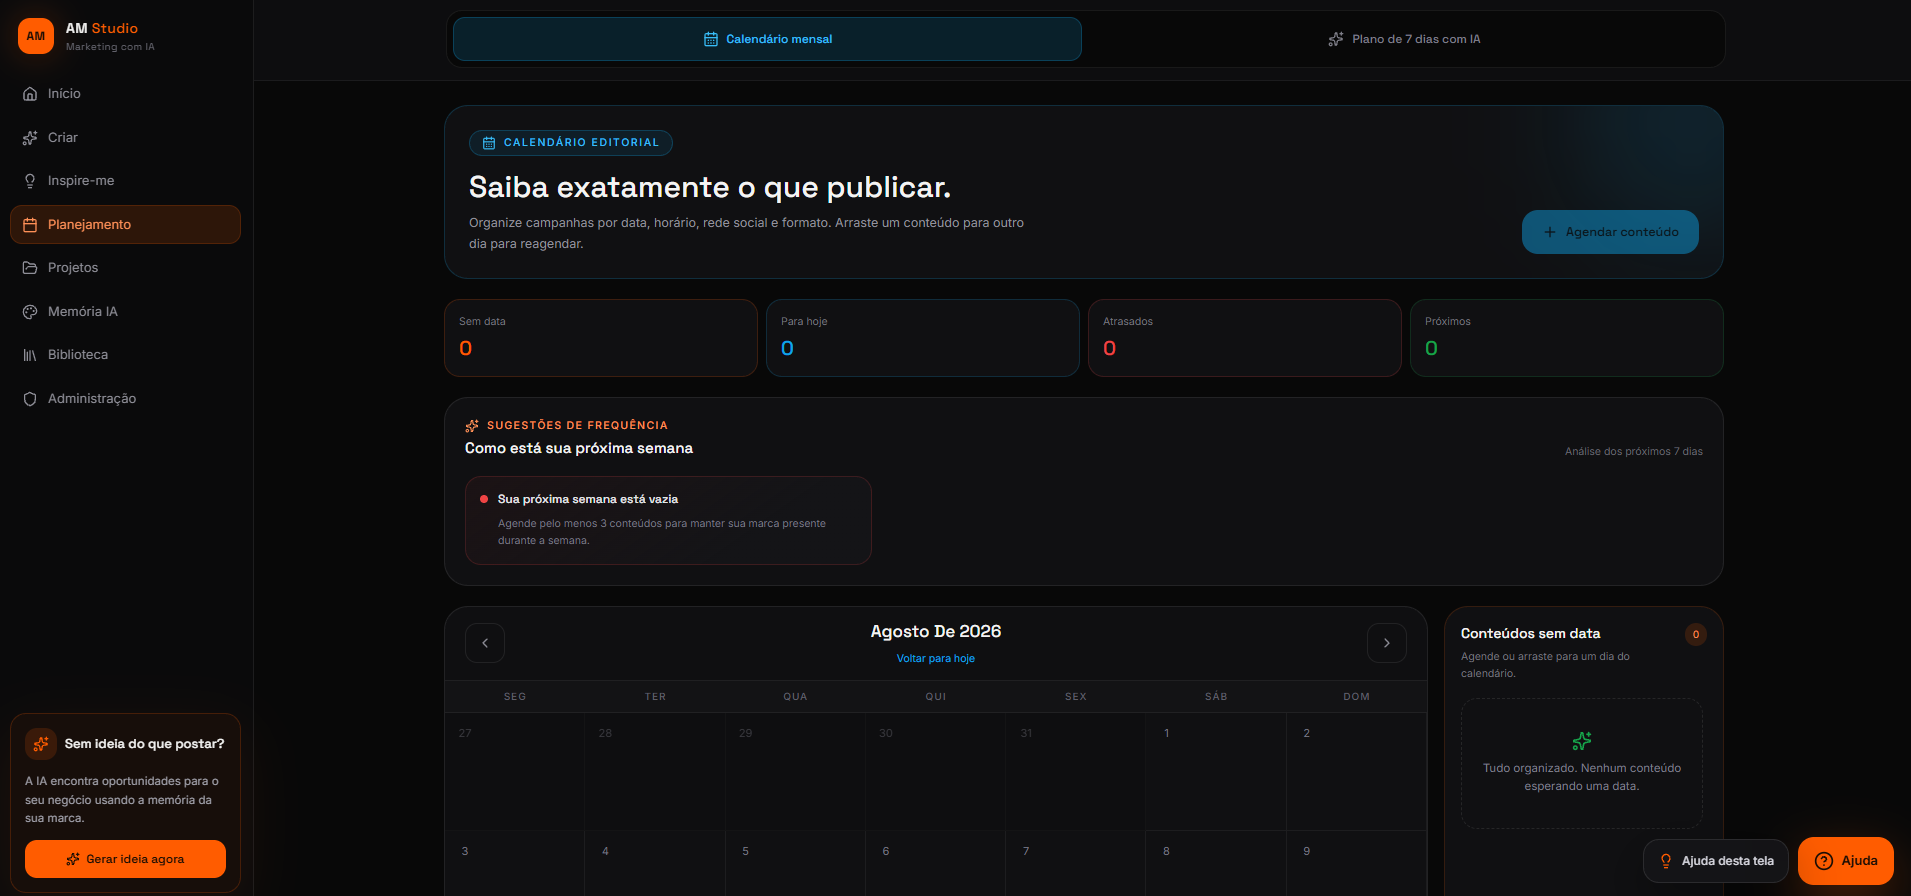
Task: Click the sparkle icon beside Criar
Action: coord(30,138)
